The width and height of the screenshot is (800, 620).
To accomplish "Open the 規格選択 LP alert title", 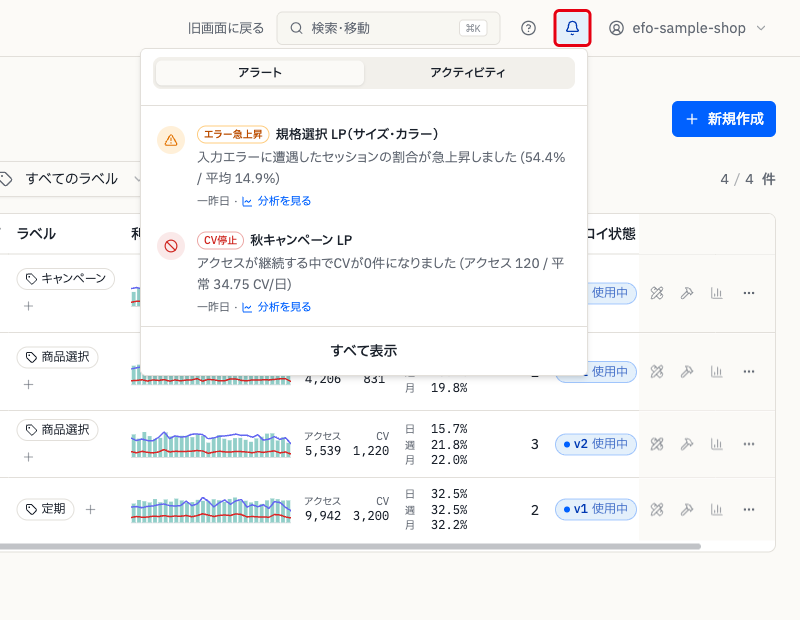I will pos(357,134).
